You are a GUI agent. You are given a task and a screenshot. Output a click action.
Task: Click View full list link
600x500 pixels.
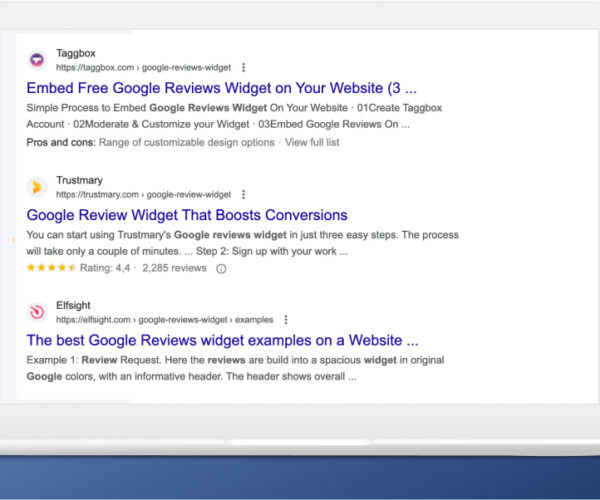click(312, 143)
